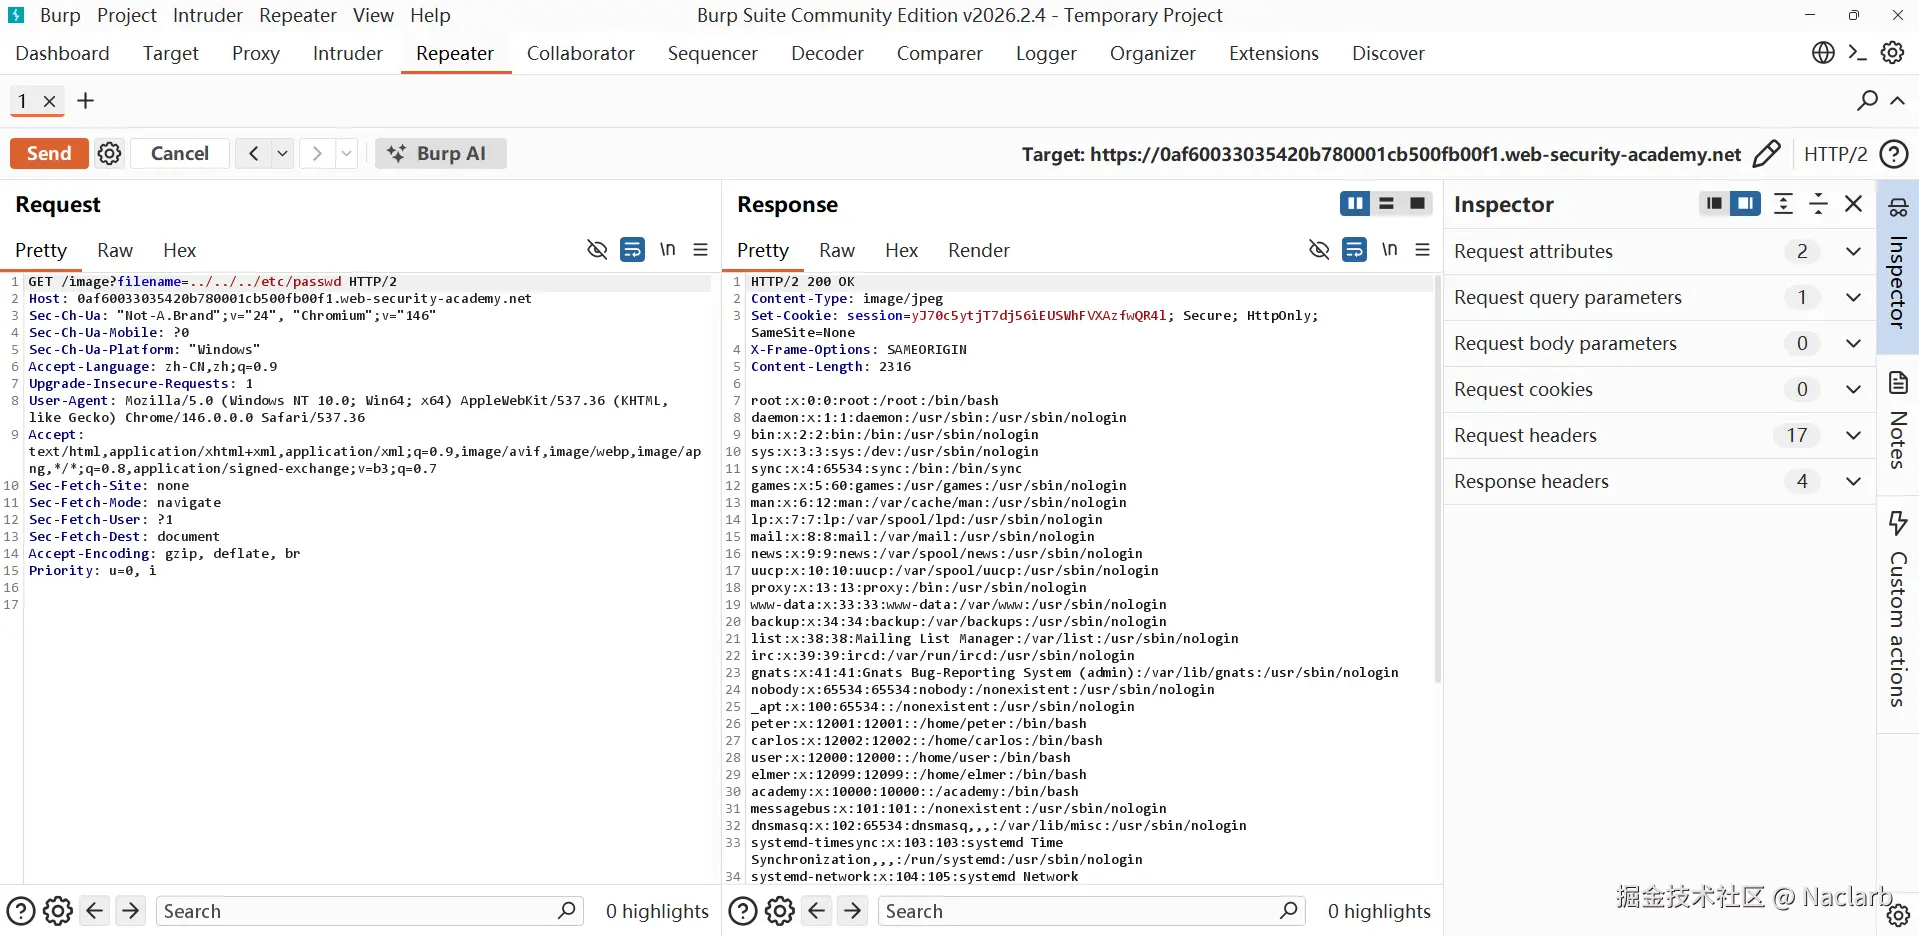This screenshot has width=1919, height=936.
Task: Close the Inspector panel
Action: (x=1853, y=204)
